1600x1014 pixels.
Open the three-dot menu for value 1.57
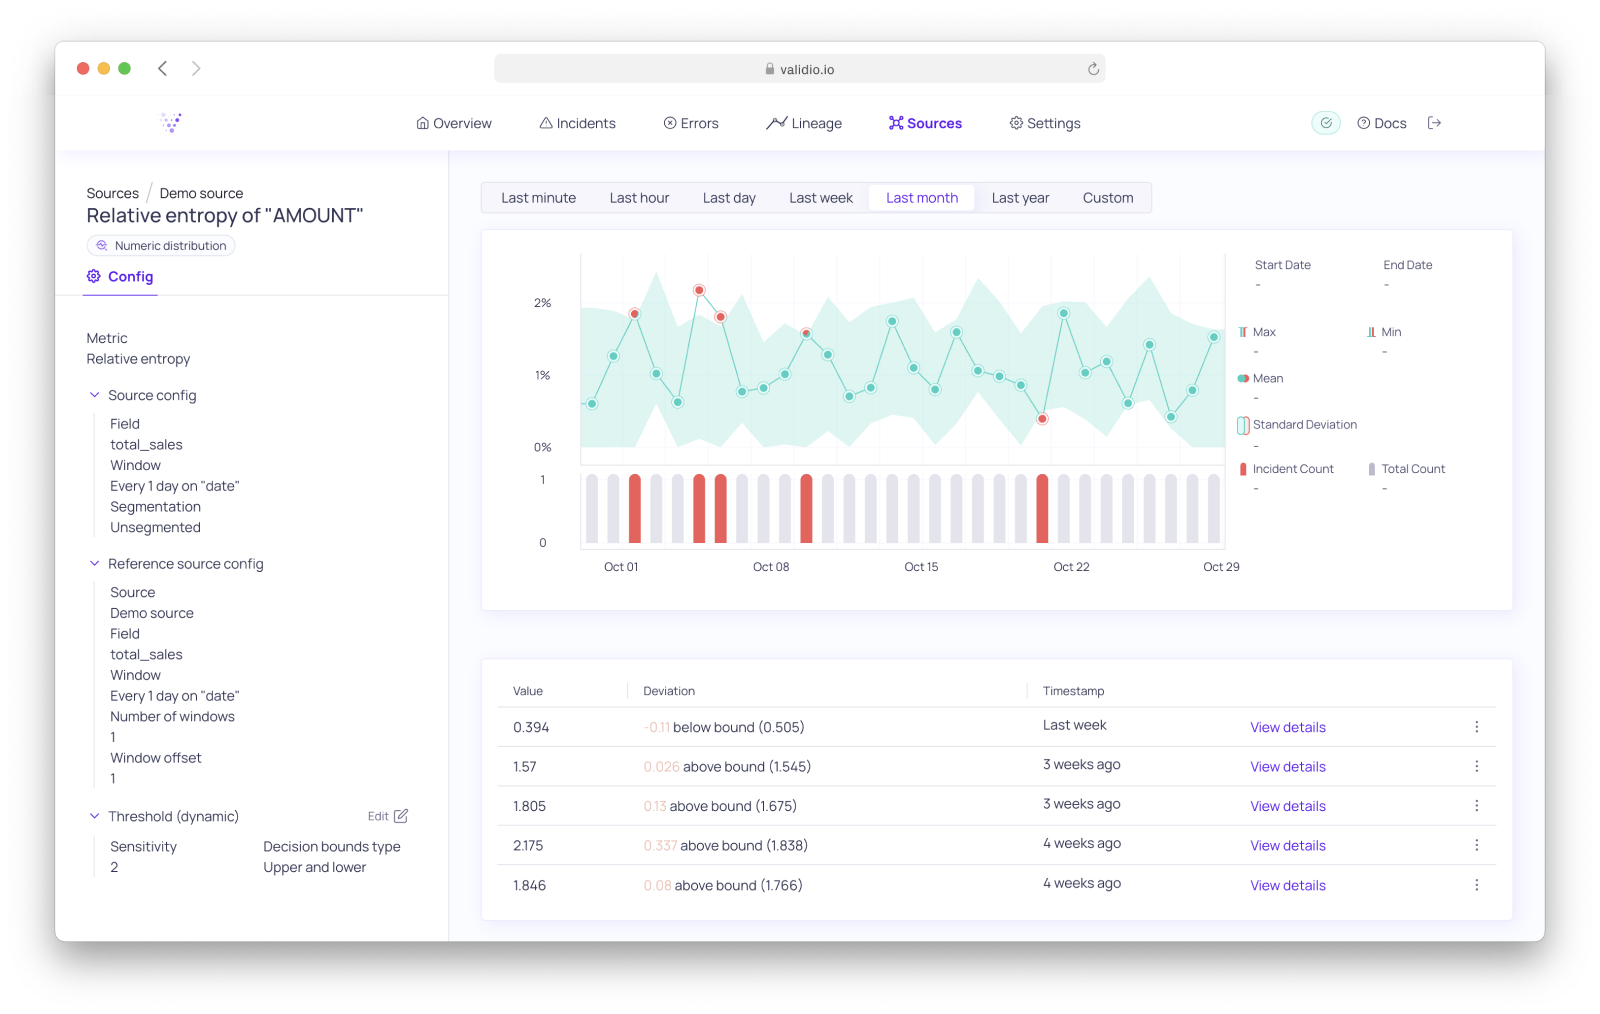[x=1476, y=766]
